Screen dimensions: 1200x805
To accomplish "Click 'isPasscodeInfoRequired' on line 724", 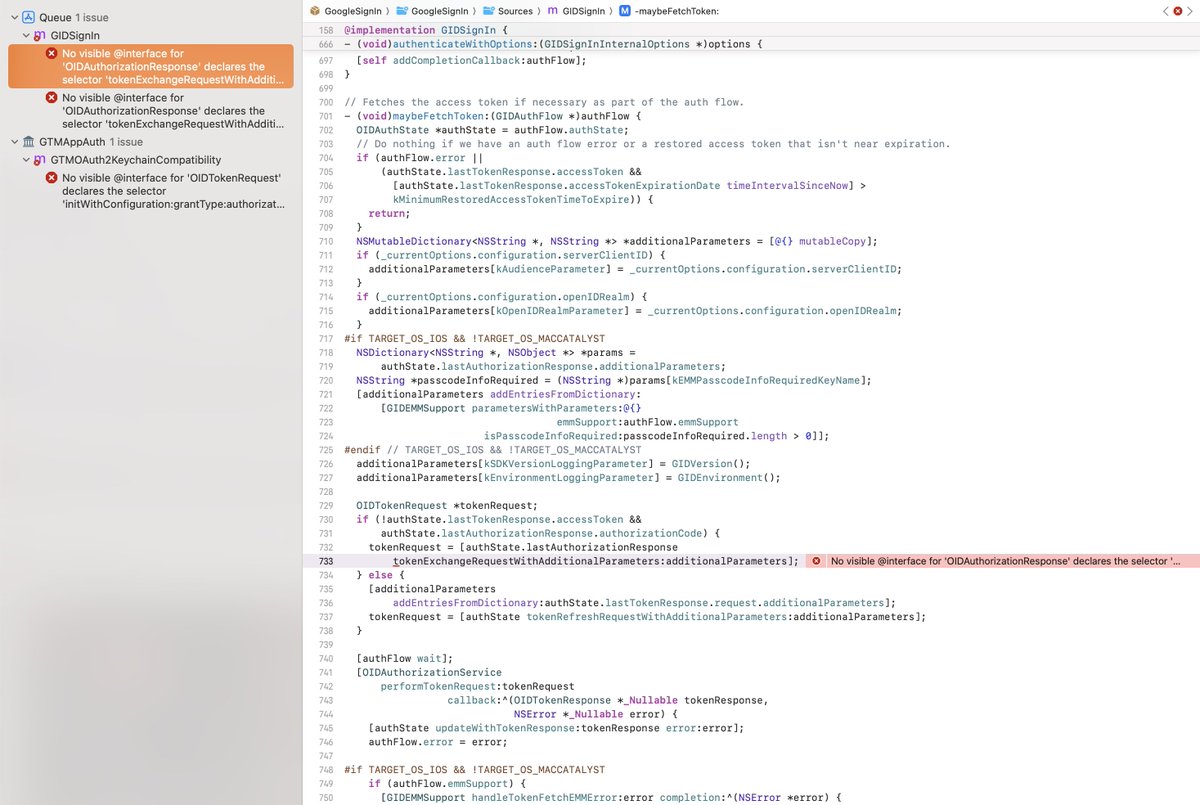I will 549,436.
